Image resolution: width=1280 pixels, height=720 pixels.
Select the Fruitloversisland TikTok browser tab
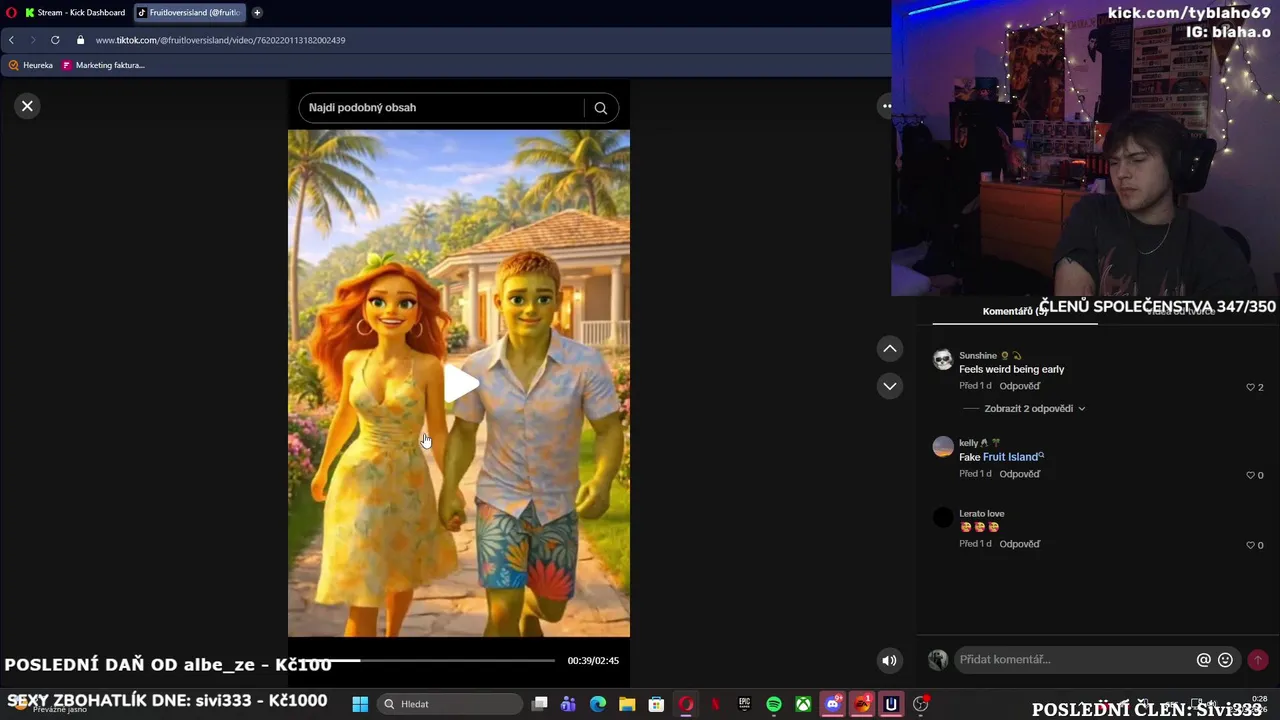[x=190, y=13]
